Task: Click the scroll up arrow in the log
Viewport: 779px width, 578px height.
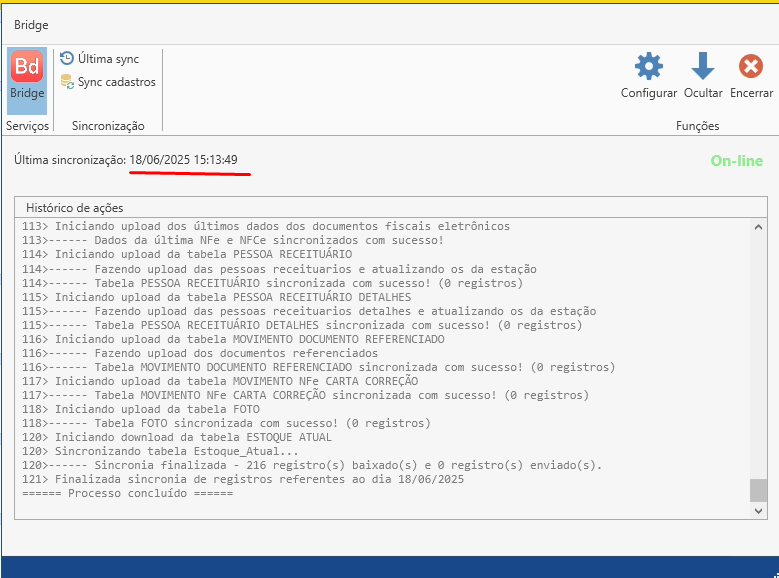Action: point(759,227)
